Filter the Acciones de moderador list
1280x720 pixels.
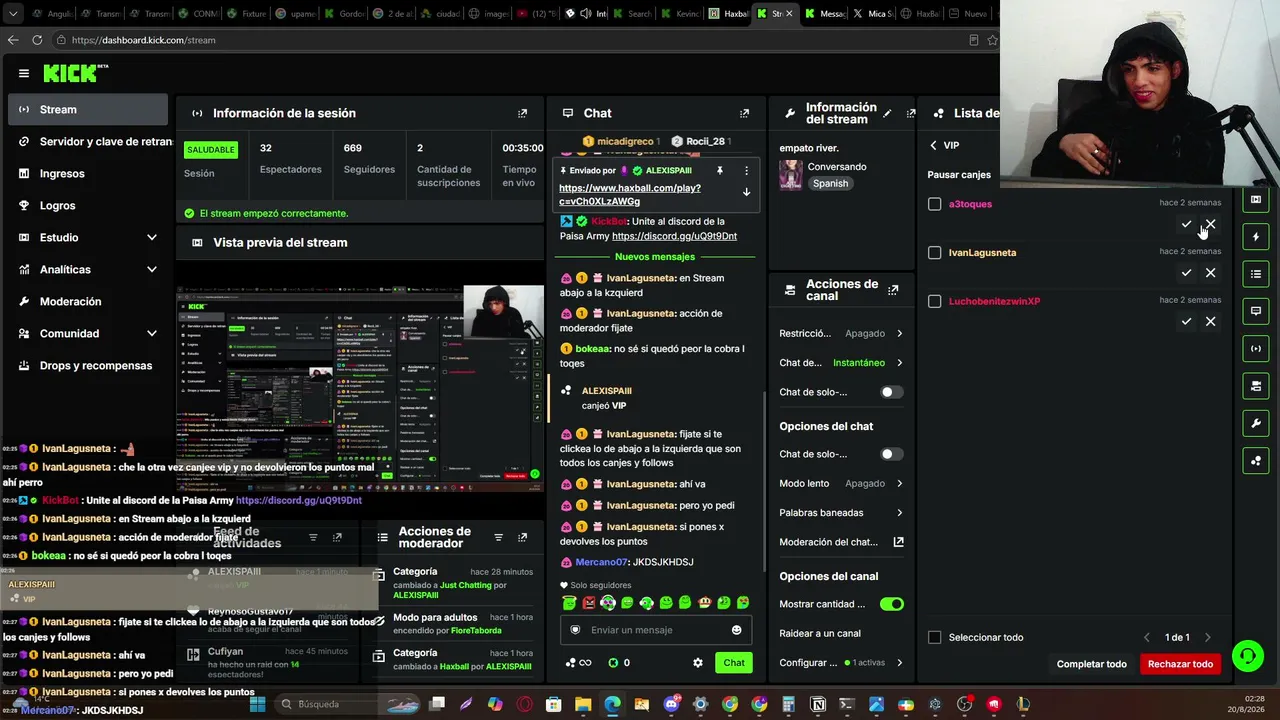point(498,538)
